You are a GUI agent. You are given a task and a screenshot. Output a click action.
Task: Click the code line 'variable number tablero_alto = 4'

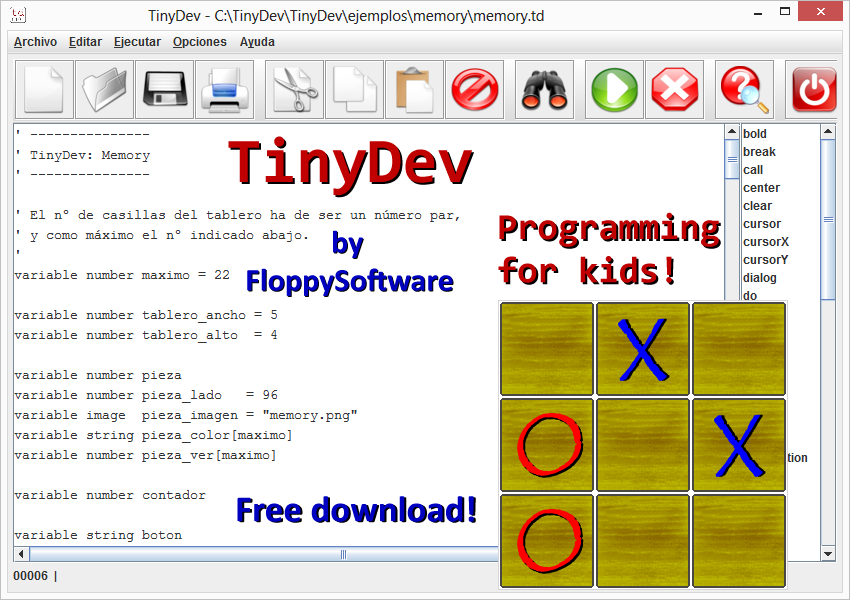coord(146,336)
